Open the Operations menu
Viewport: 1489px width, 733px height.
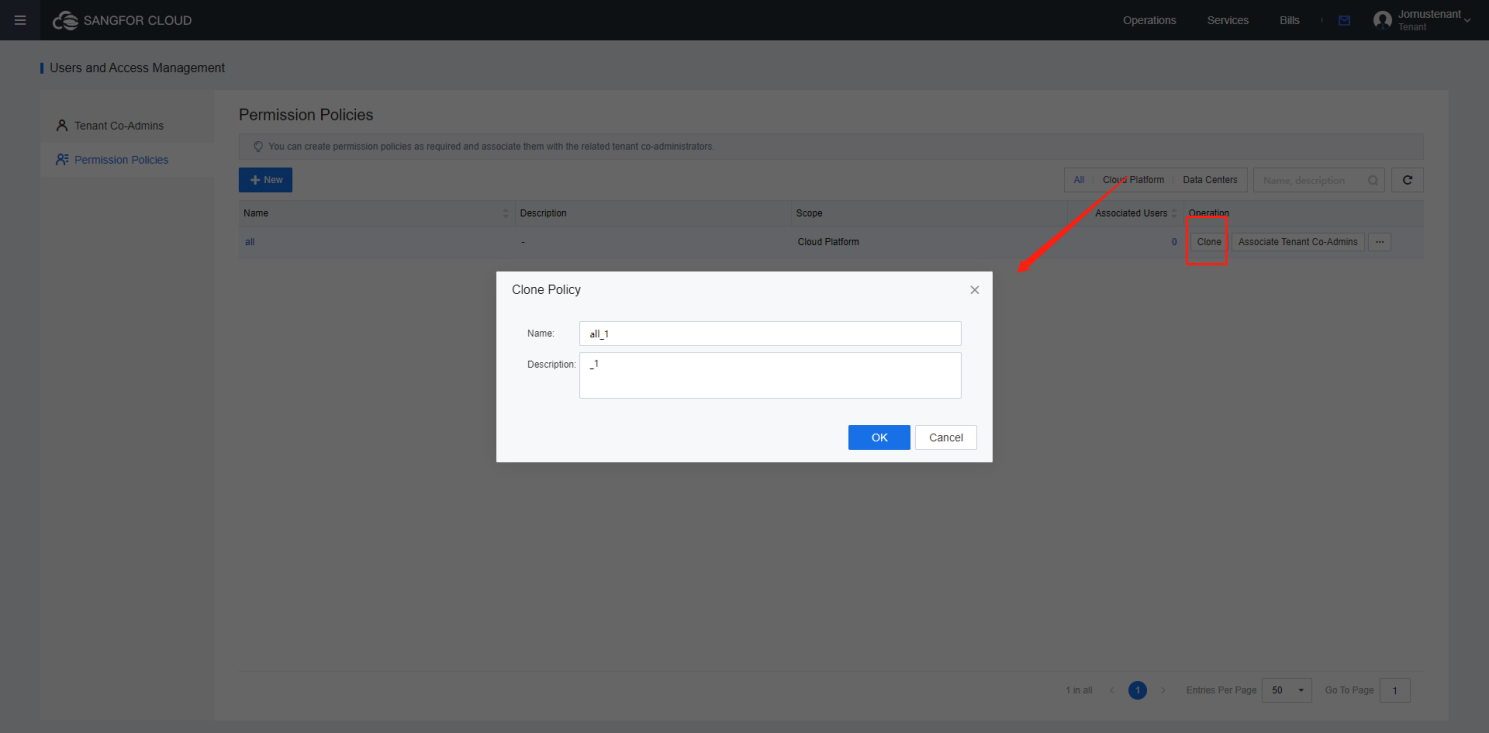[1149, 20]
